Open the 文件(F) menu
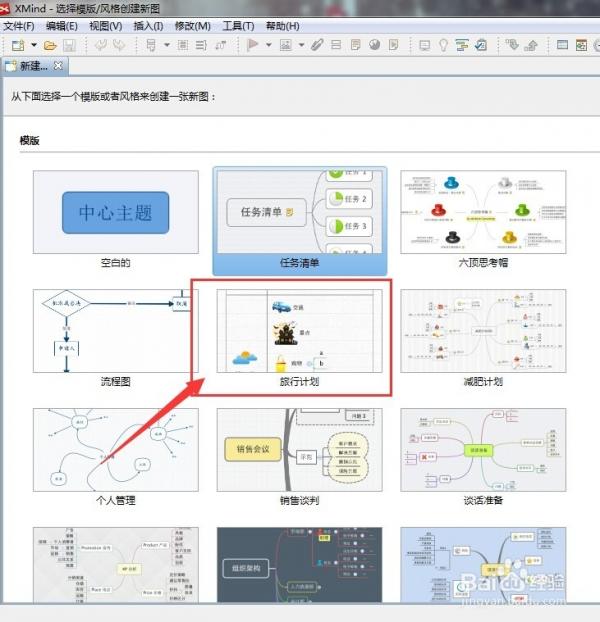The image size is (600, 622). (x=19, y=26)
